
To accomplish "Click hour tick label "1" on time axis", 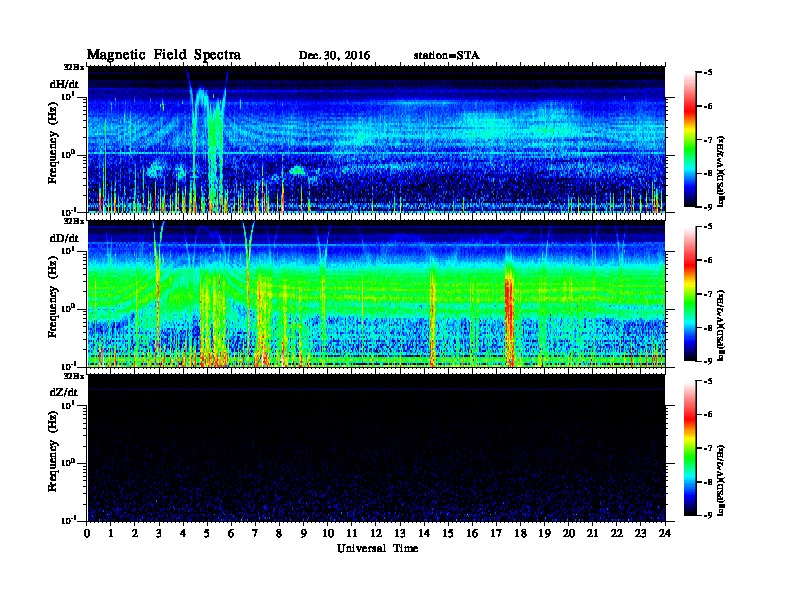I will (x=111, y=534).
